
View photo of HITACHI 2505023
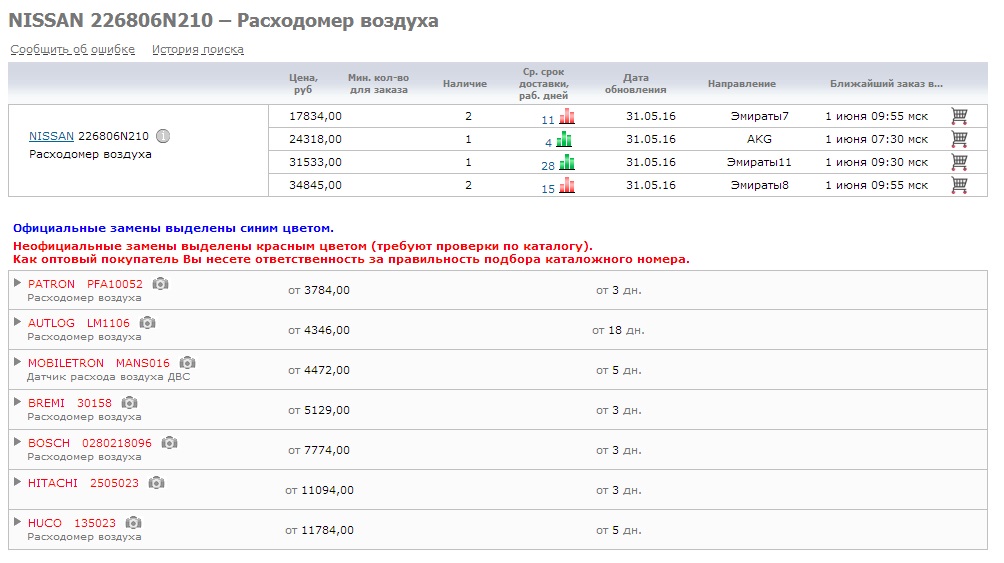(x=156, y=483)
